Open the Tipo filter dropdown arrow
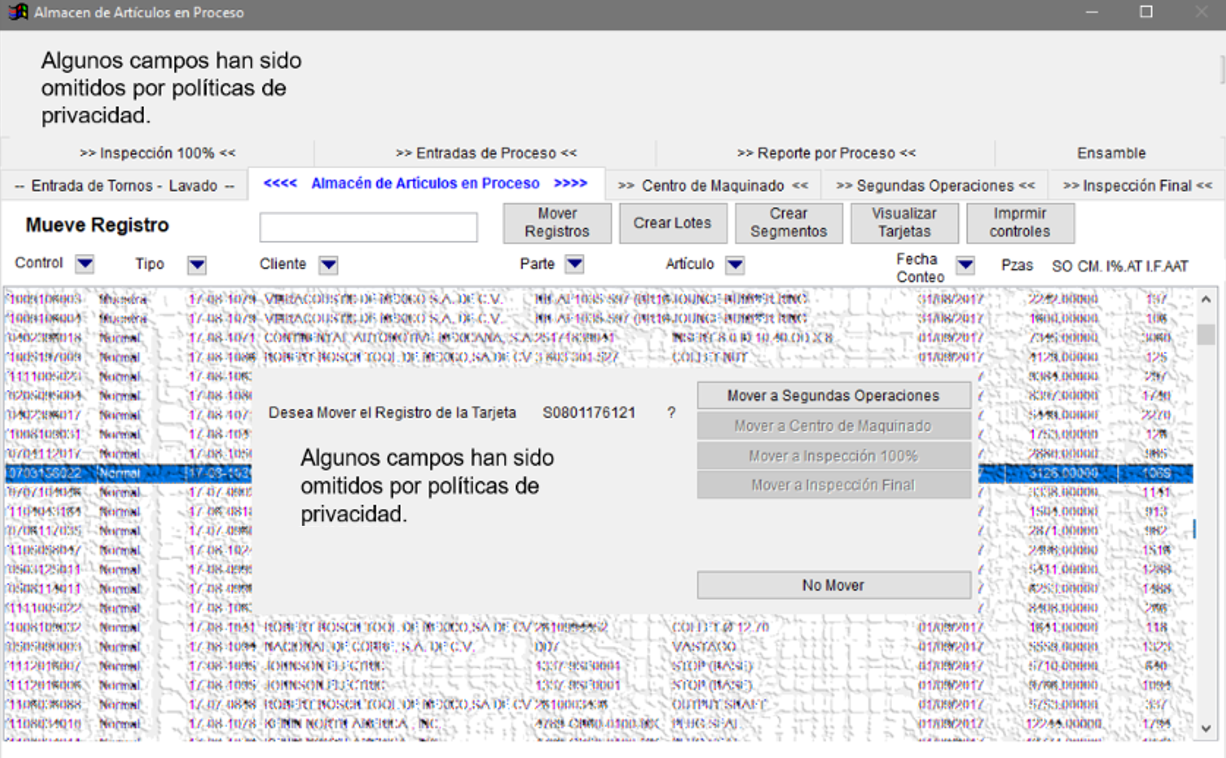The height and width of the screenshot is (758, 1226). (197, 265)
